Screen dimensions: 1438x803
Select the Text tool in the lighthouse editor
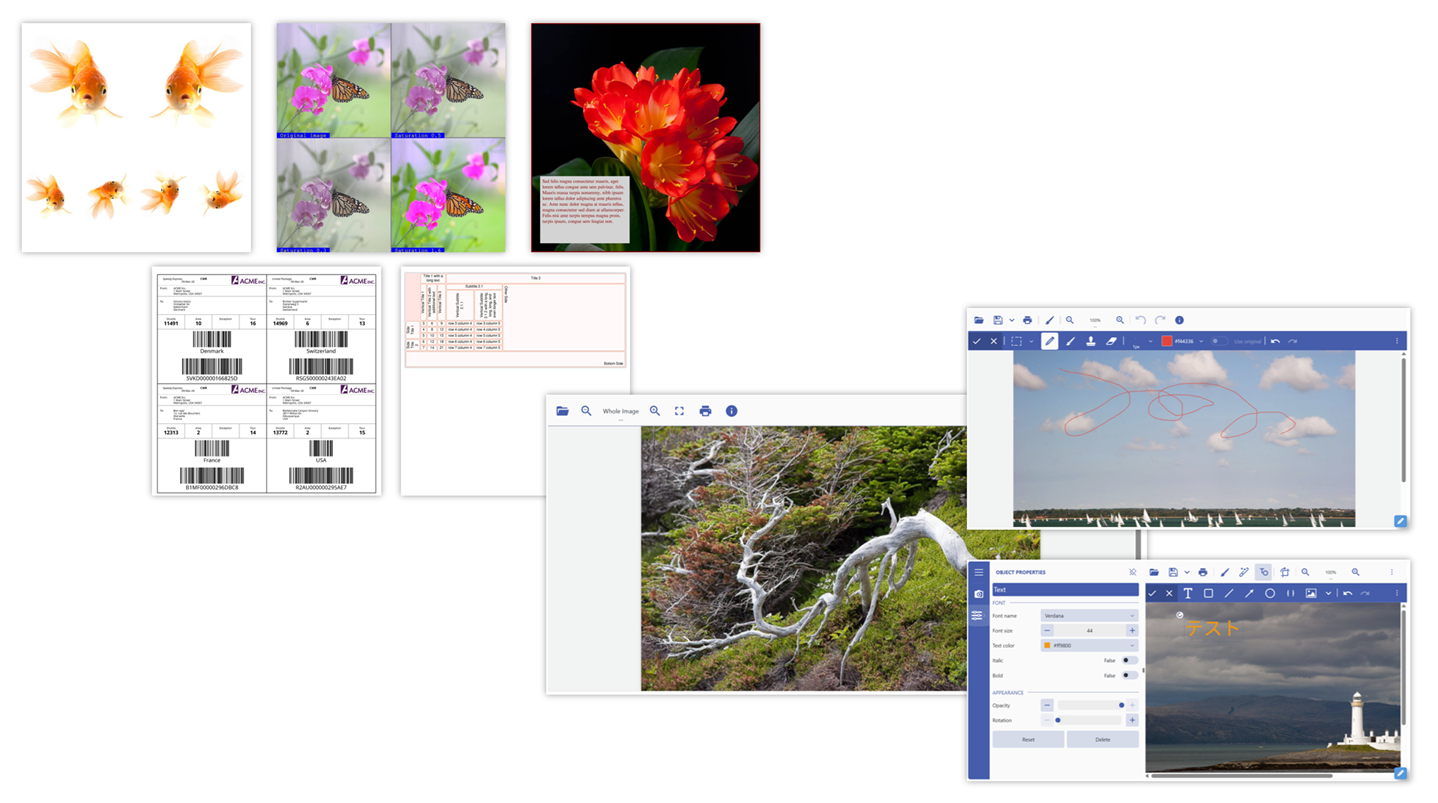(1188, 593)
